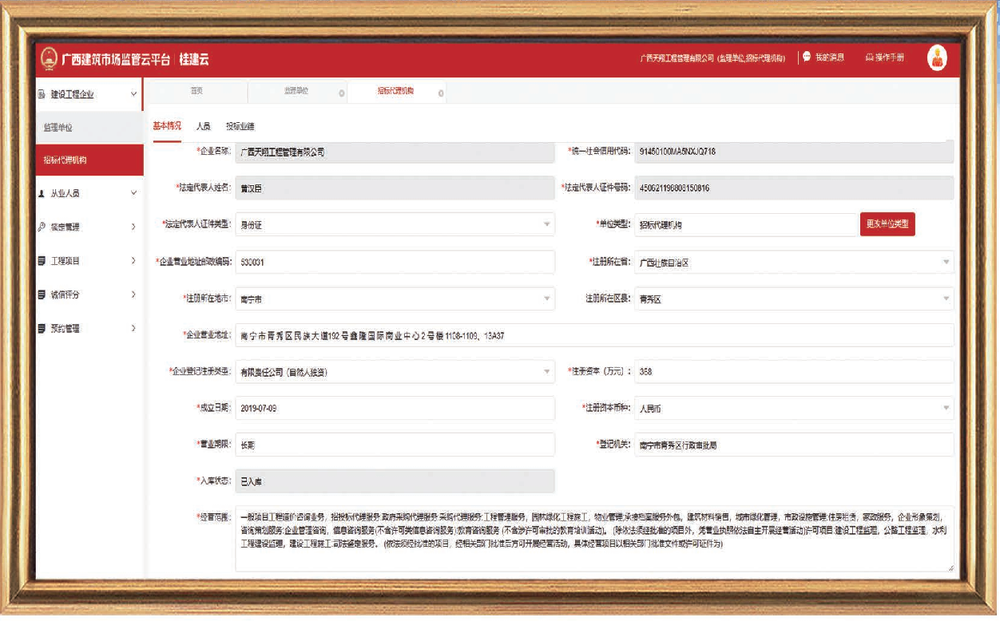Click the national emblem logo in header
The height and width of the screenshot is (621, 1000).
[49, 59]
